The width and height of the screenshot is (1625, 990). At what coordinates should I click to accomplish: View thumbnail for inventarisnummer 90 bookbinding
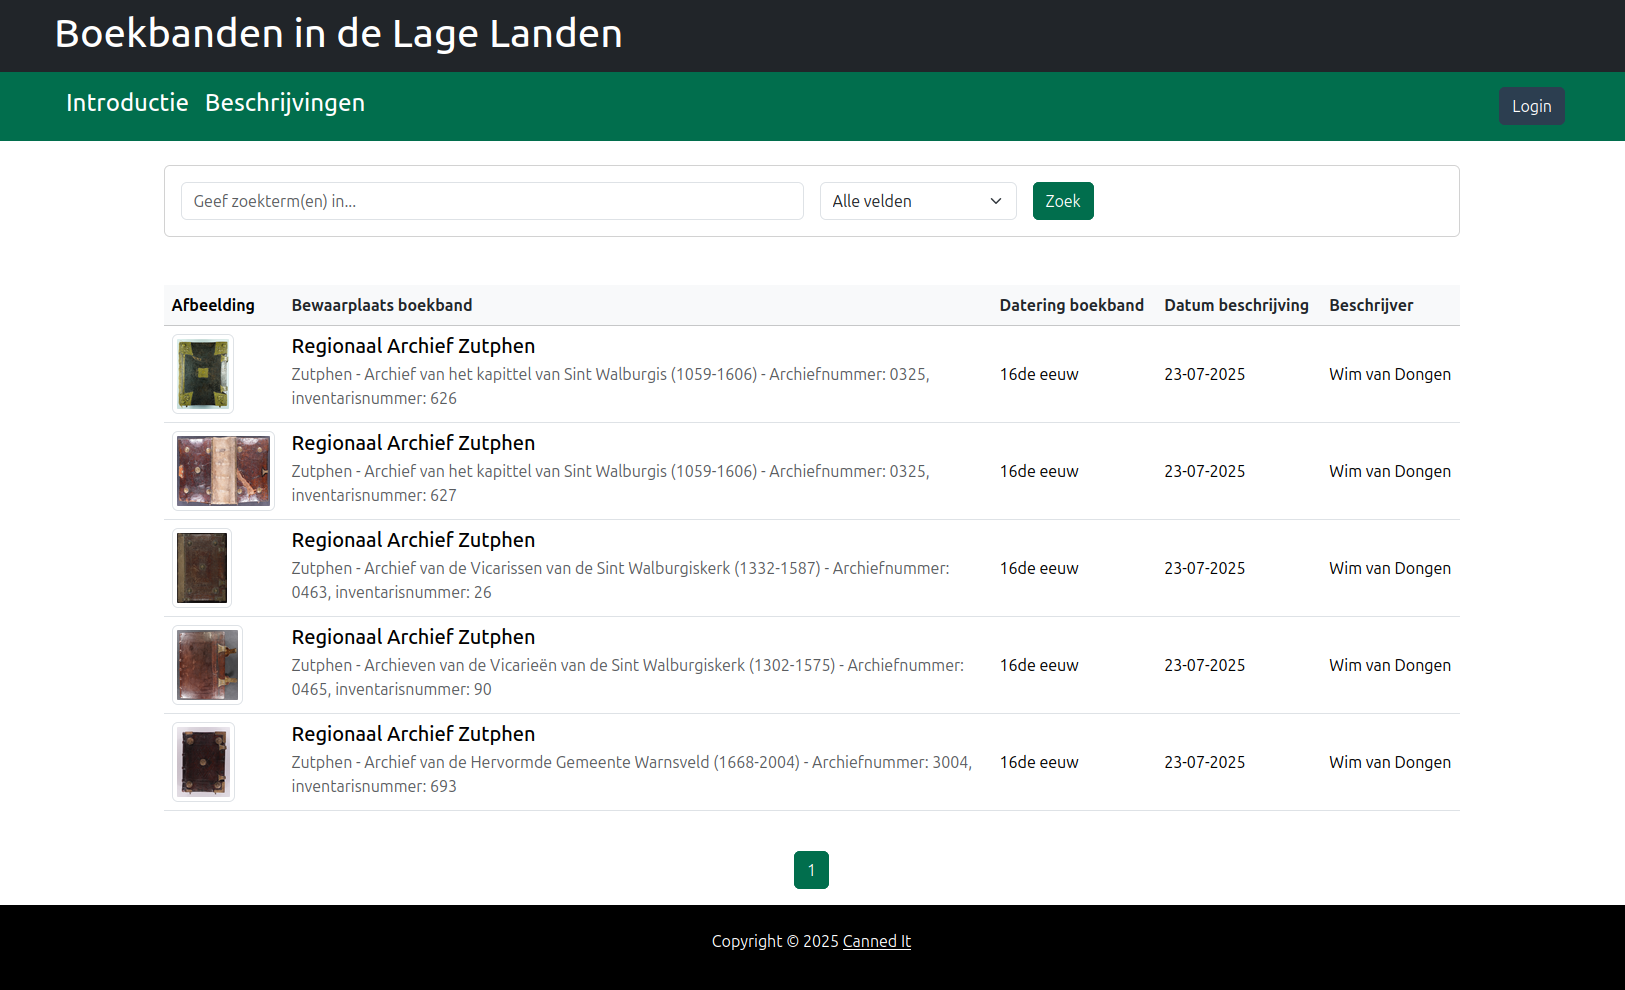(x=207, y=665)
